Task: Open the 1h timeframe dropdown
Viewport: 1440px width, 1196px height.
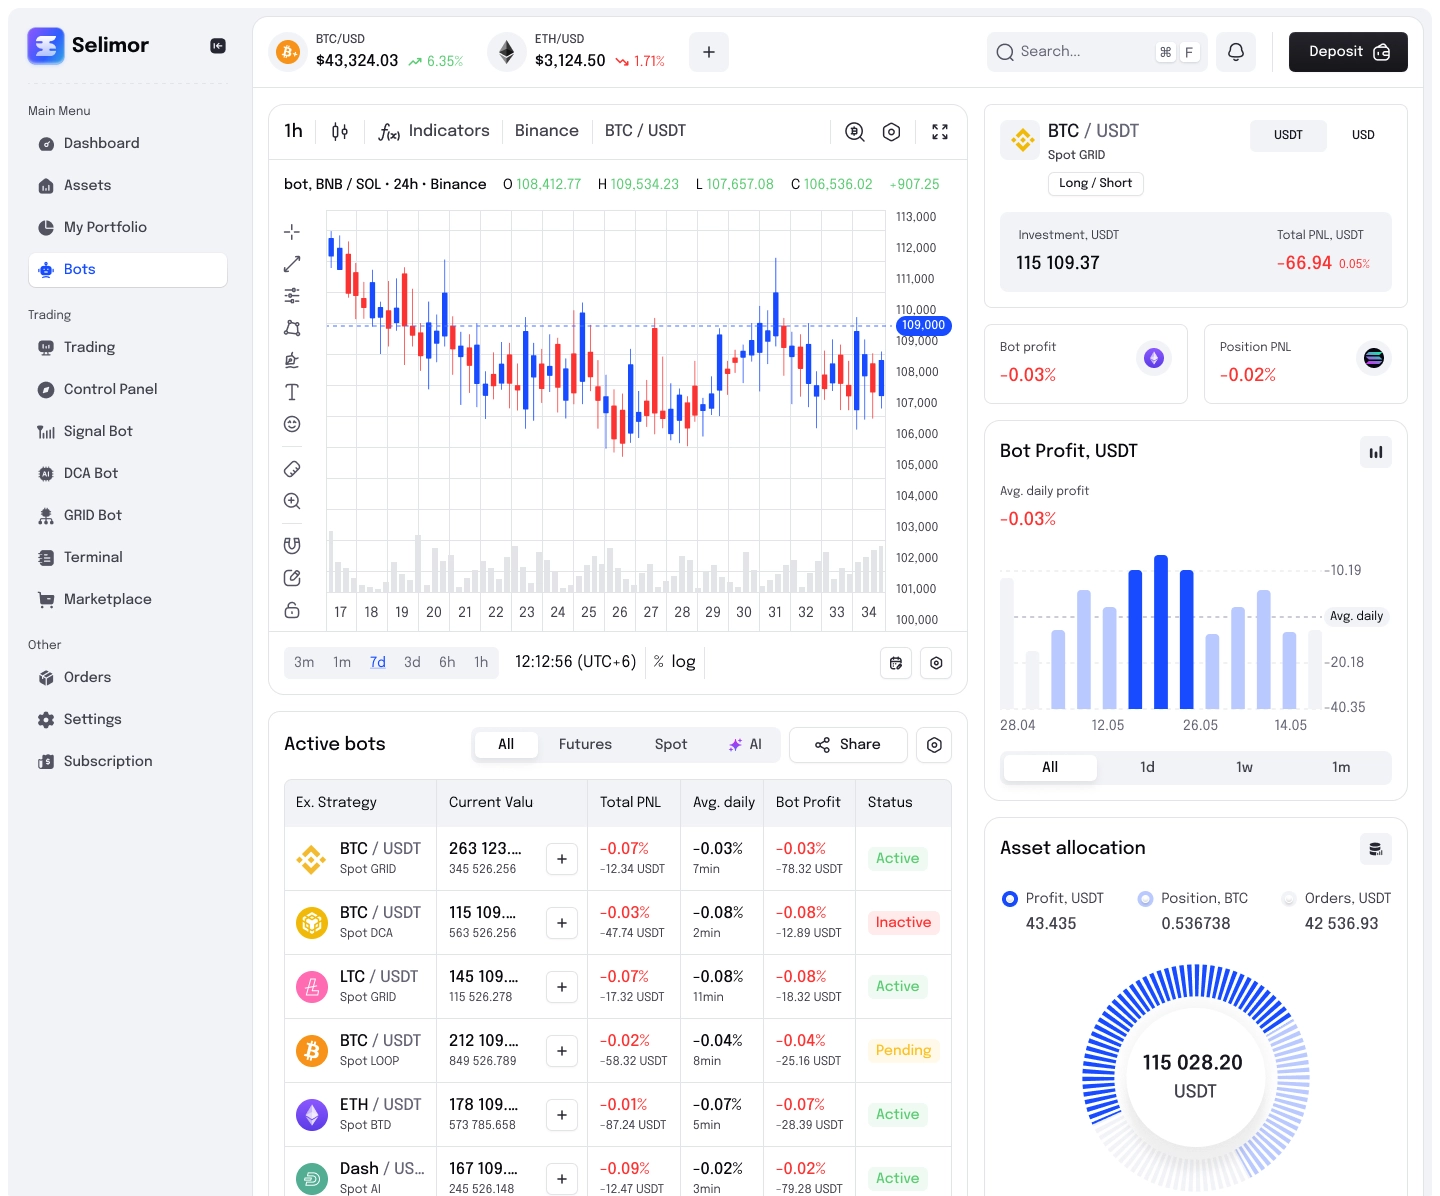Action: 293,131
